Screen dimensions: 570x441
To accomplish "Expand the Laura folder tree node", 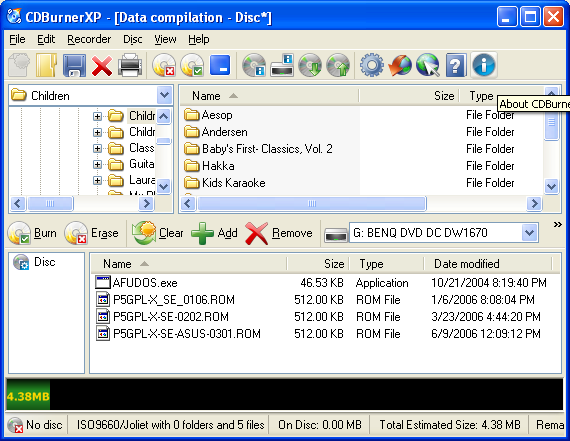I will point(97,180).
